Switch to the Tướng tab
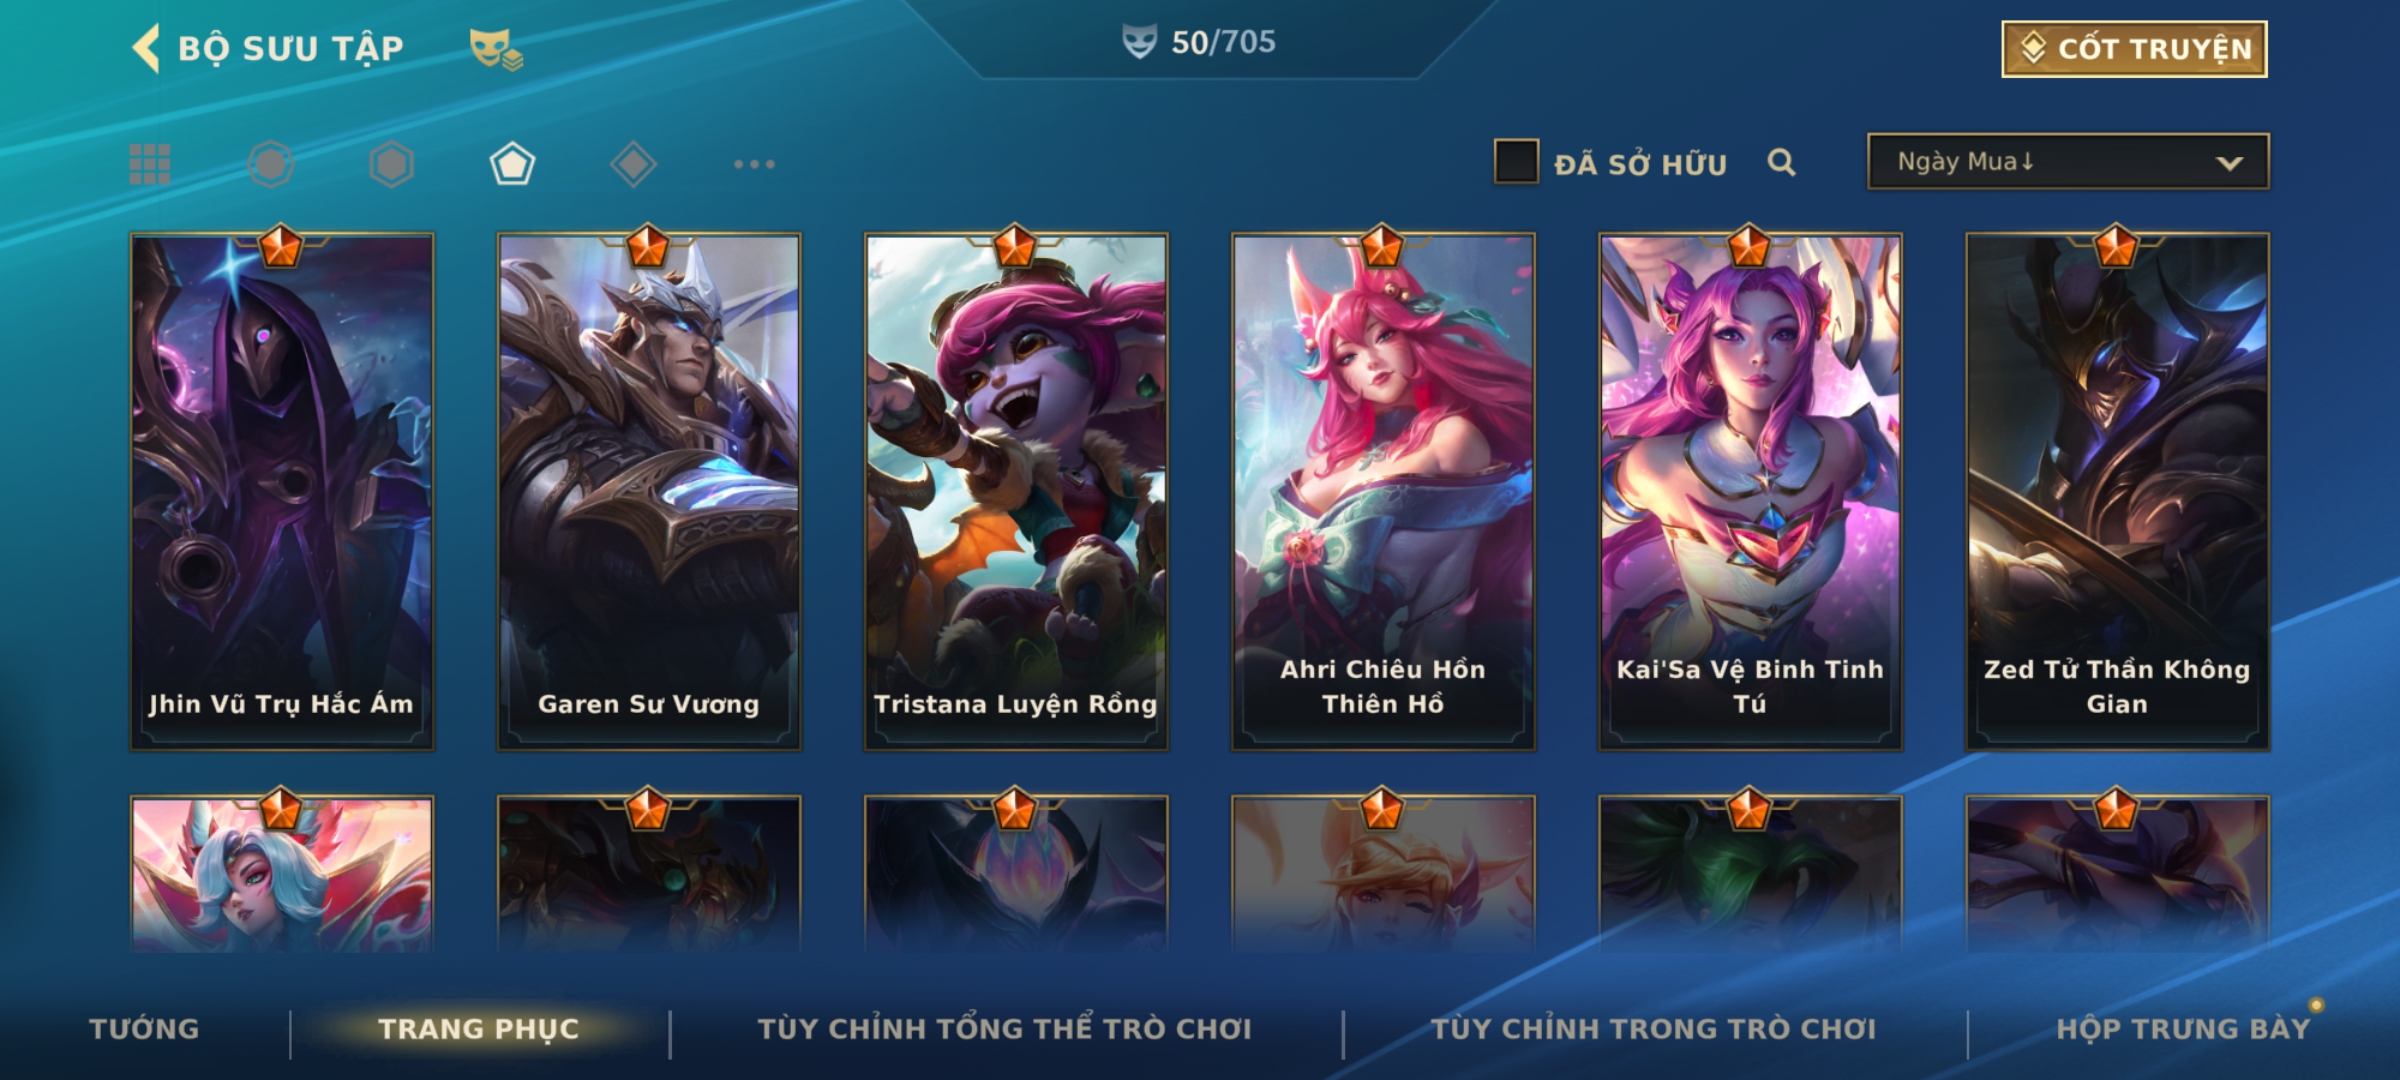 pyautogui.click(x=144, y=1029)
